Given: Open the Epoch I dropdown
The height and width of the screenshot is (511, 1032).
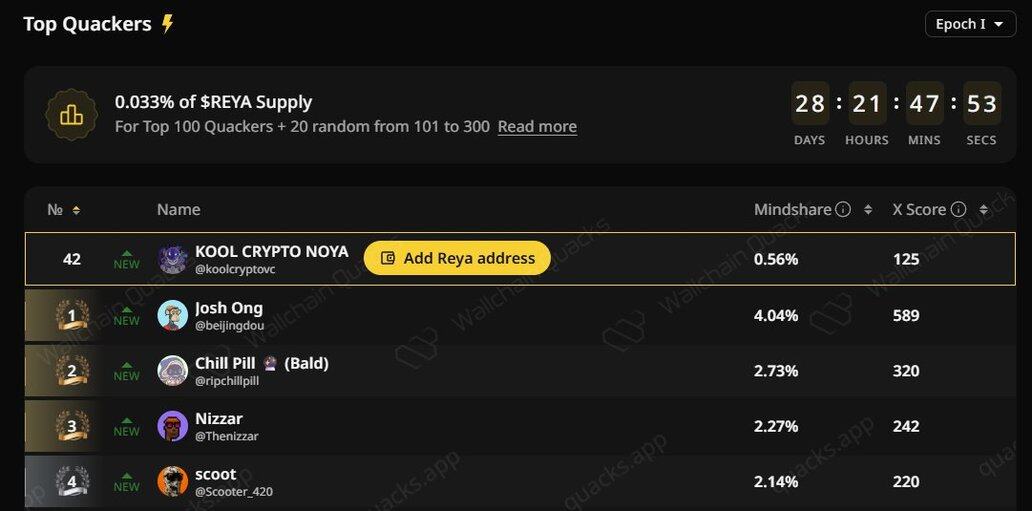Looking at the screenshot, I should (x=969, y=24).
